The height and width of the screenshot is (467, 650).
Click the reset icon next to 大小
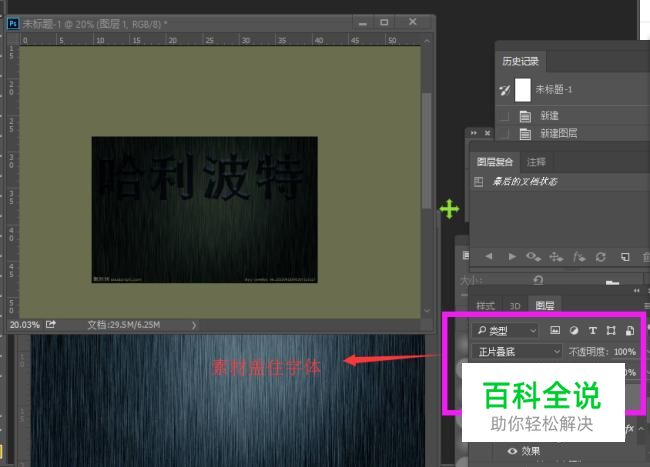pos(538,280)
